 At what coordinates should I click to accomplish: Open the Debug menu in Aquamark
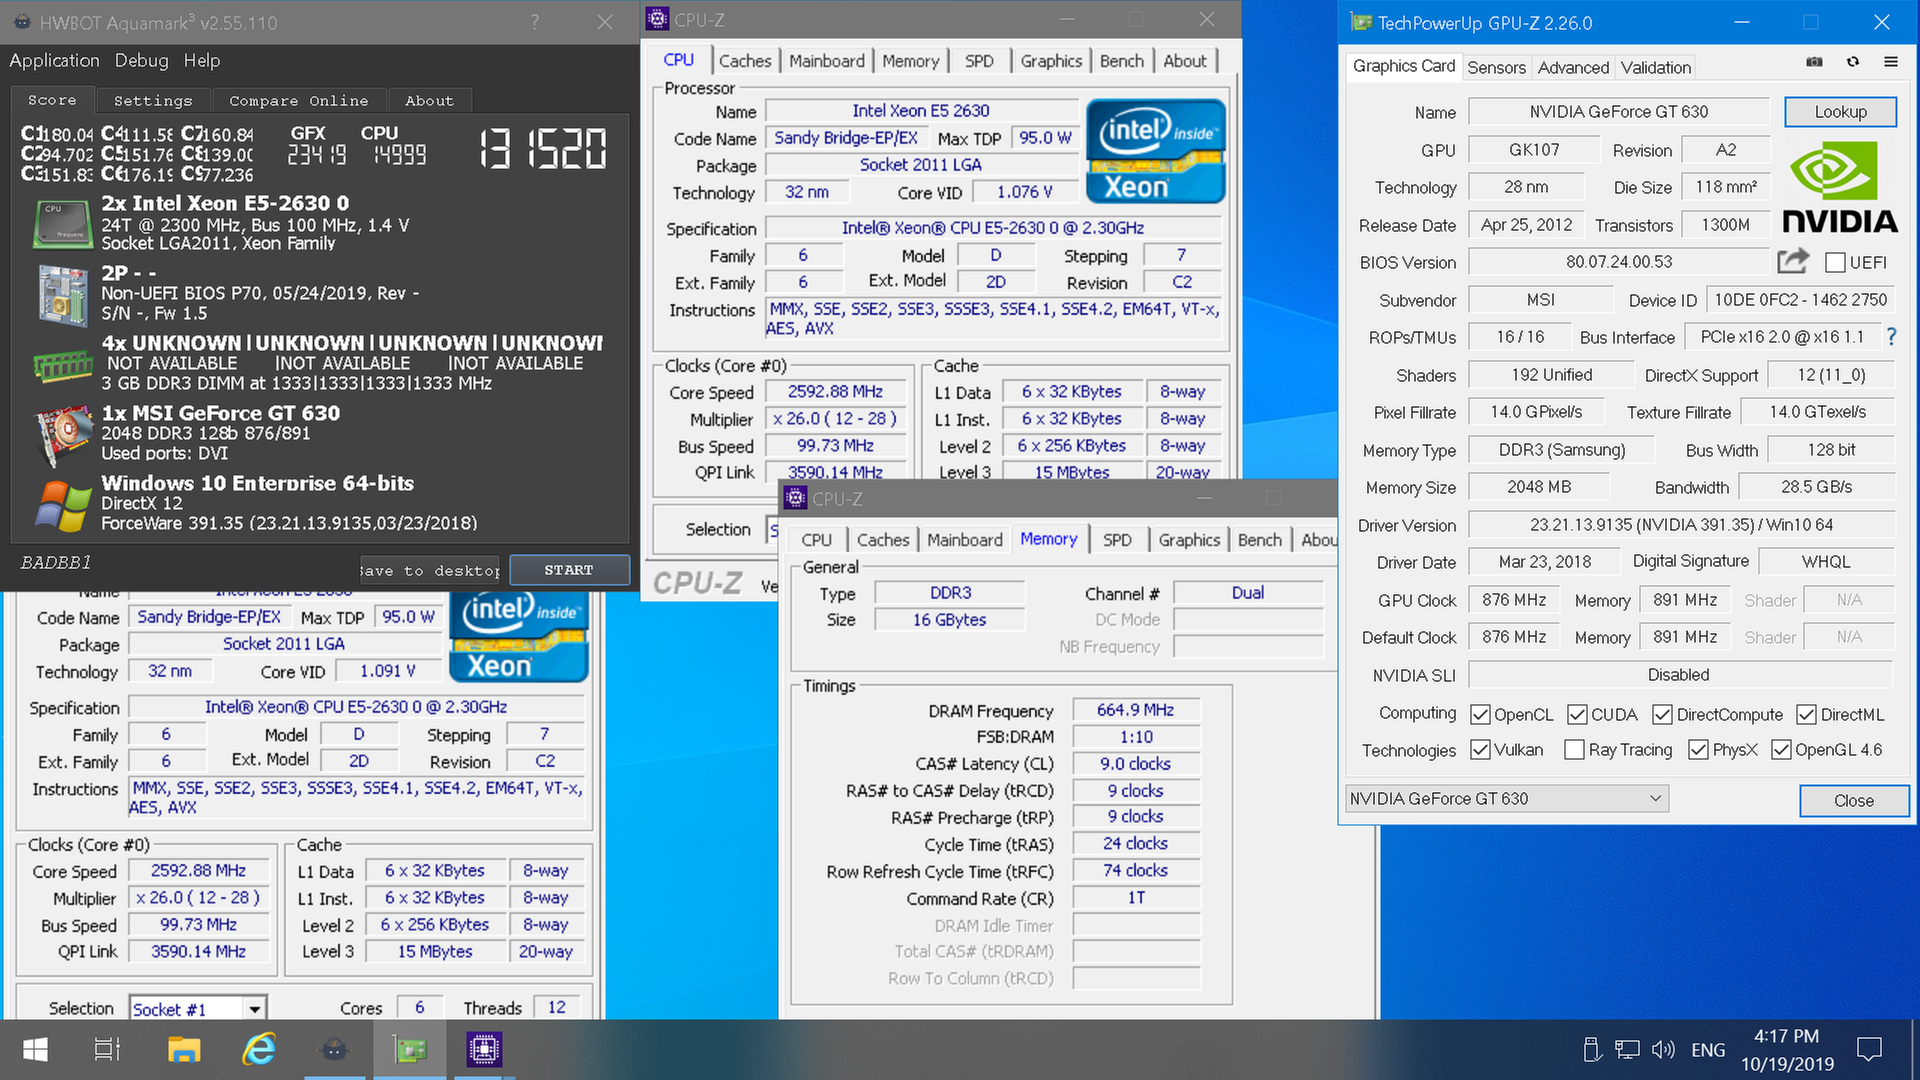142,61
